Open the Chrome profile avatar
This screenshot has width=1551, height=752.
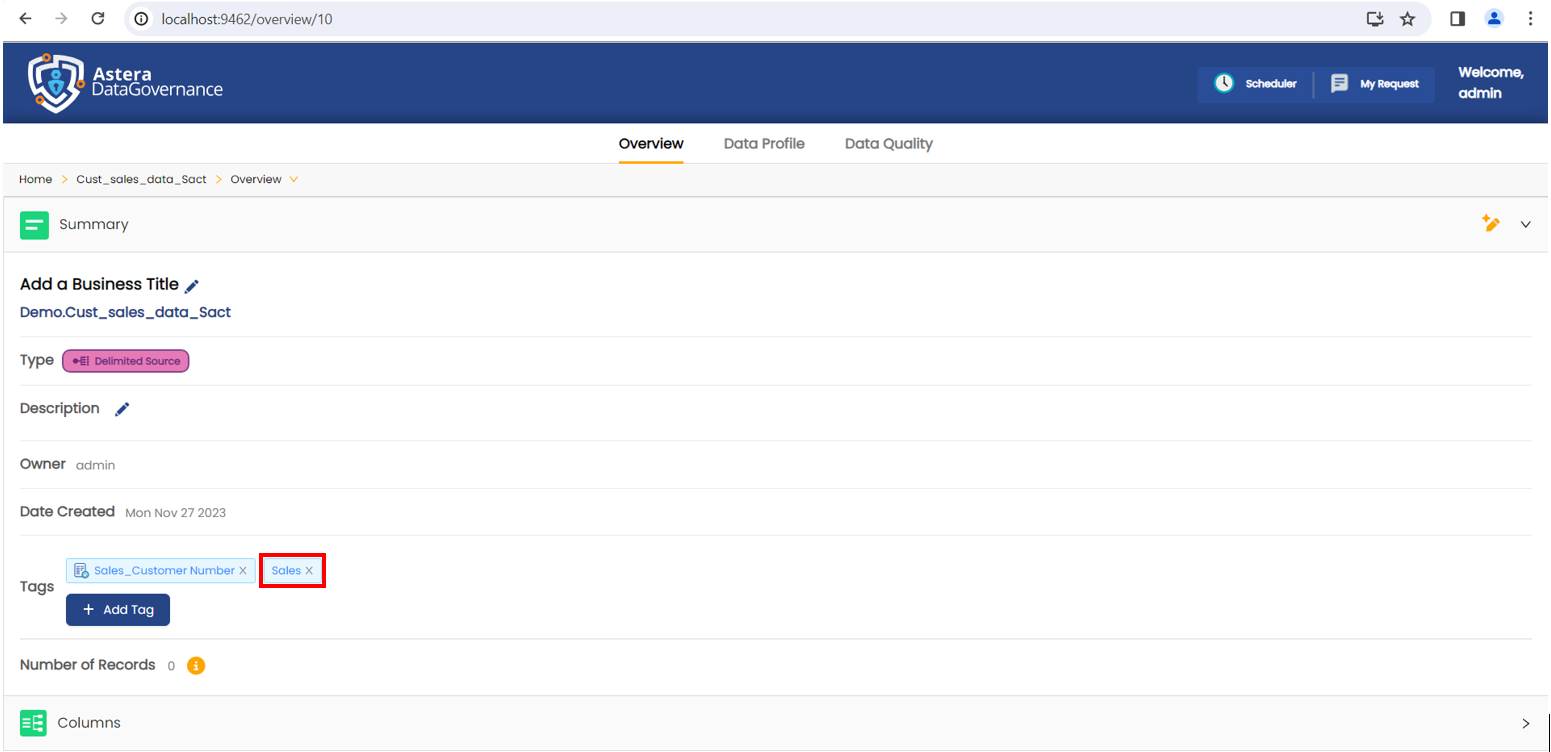(1494, 18)
